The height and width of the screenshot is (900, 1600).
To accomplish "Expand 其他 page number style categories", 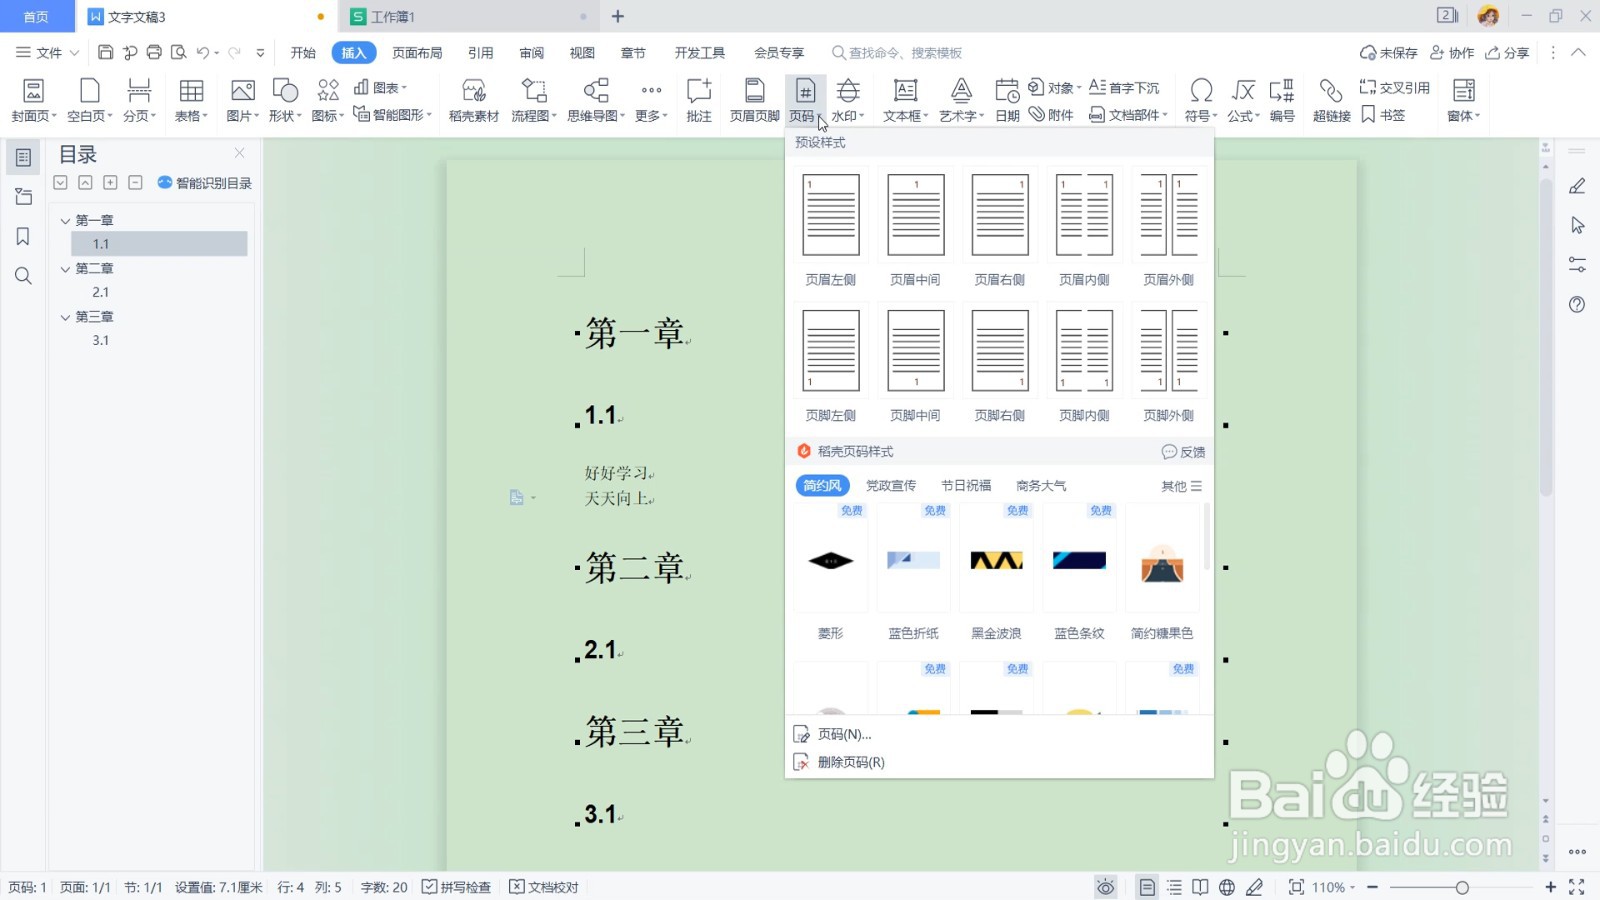I will [x=1181, y=486].
